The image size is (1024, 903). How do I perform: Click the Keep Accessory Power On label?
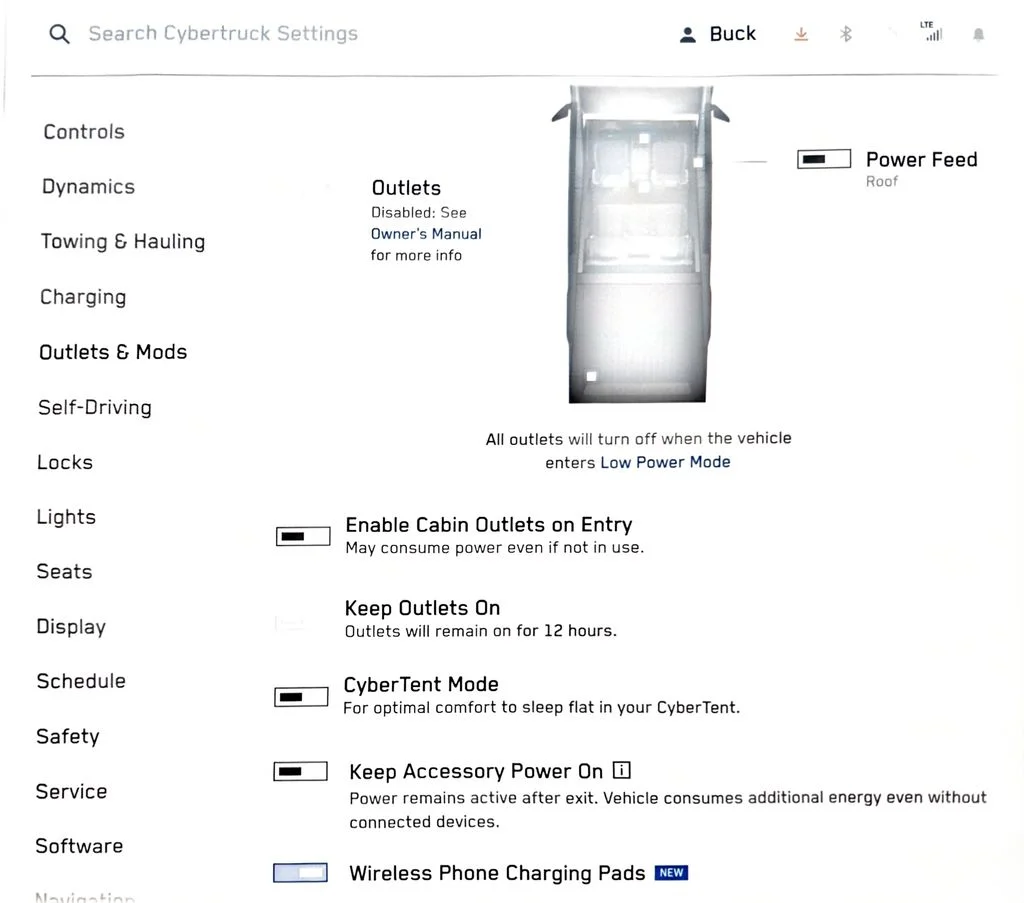[x=476, y=771]
